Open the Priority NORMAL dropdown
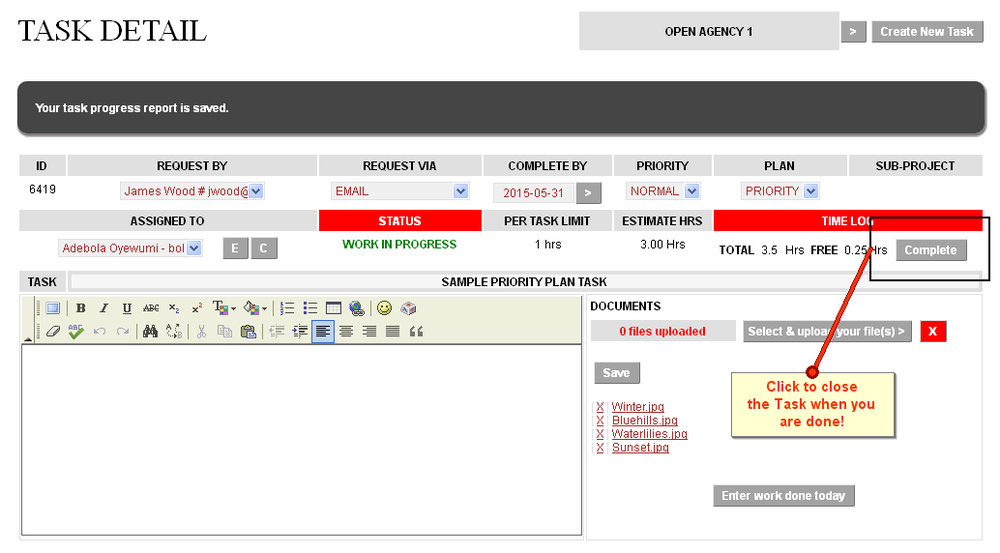The width and height of the screenshot is (1000, 553). click(692, 191)
